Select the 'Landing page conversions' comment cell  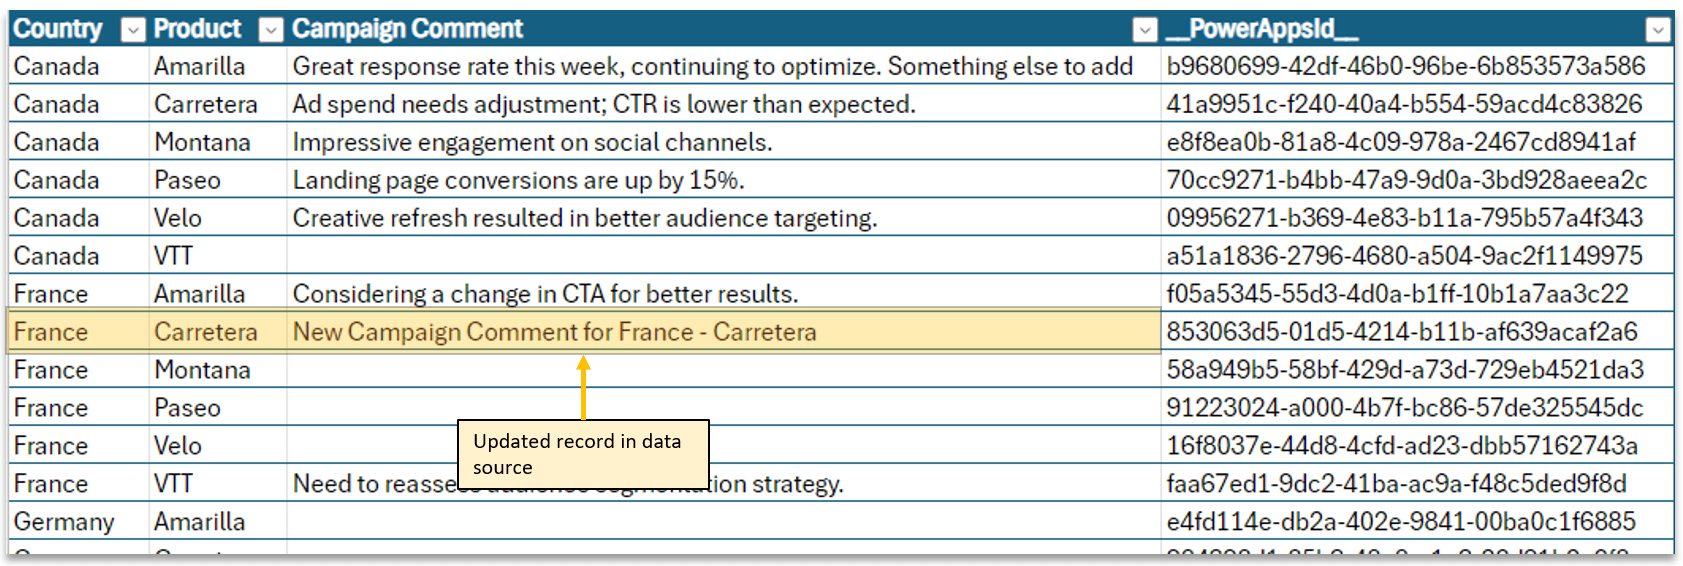[518, 181]
